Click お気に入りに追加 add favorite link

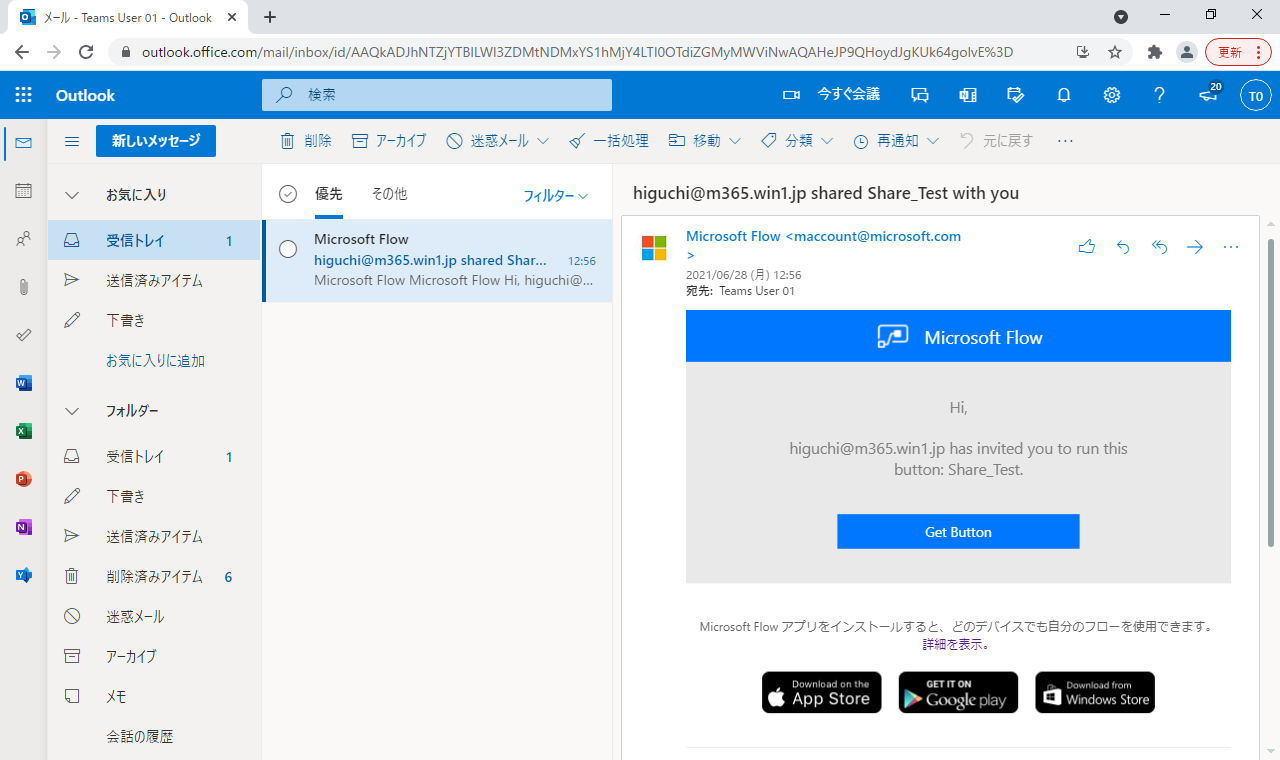[156, 361]
